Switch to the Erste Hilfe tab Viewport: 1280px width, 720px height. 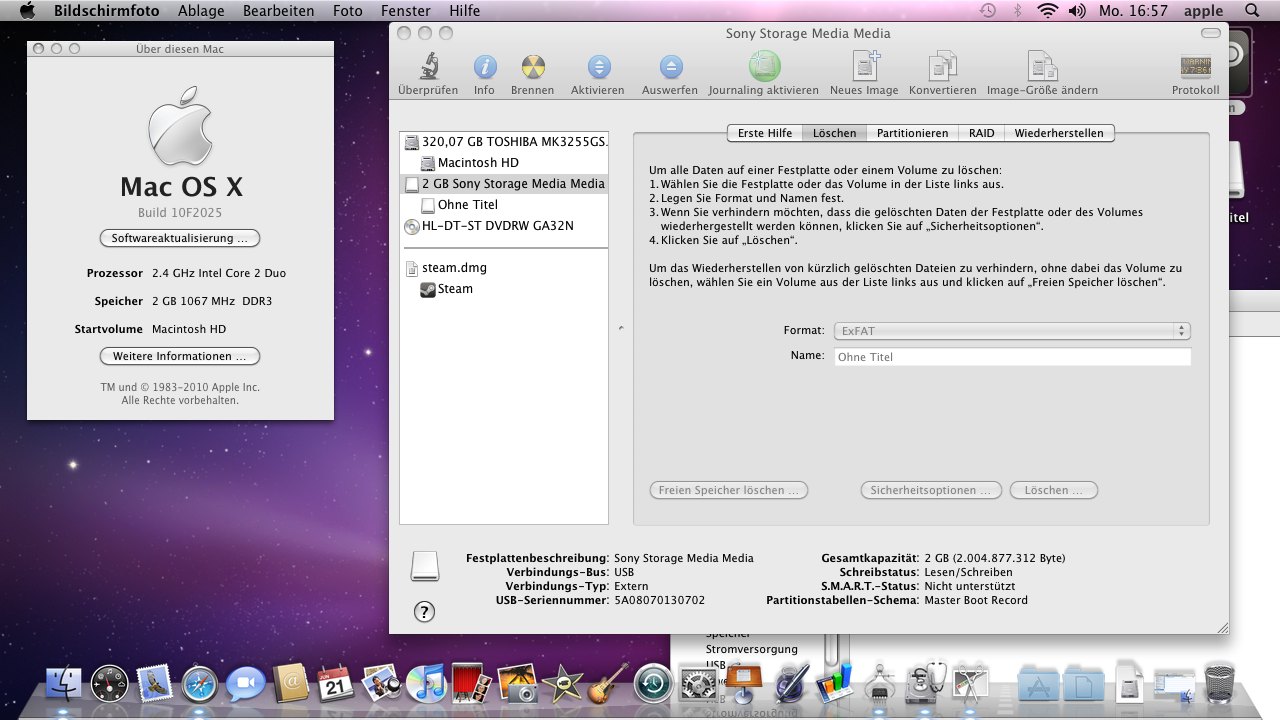pyautogui.click(x=764, y=133)
